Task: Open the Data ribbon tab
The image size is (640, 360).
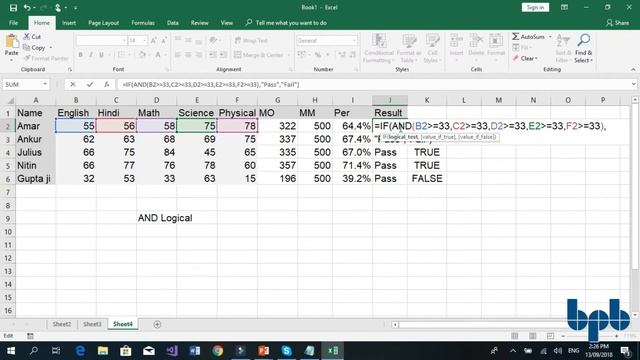Action: pos(173,23)
